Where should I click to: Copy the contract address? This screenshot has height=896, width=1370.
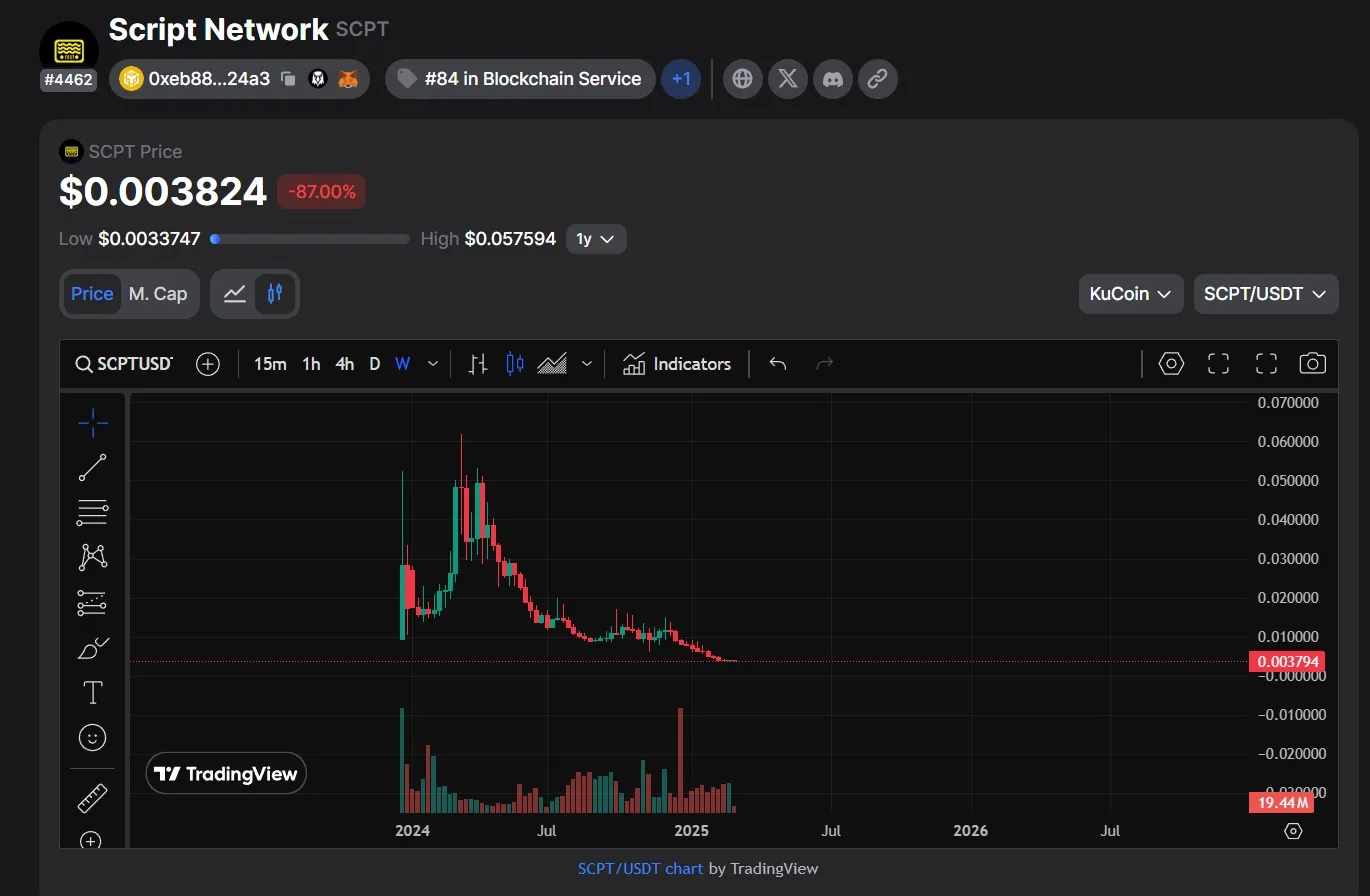tap(288, 79)
